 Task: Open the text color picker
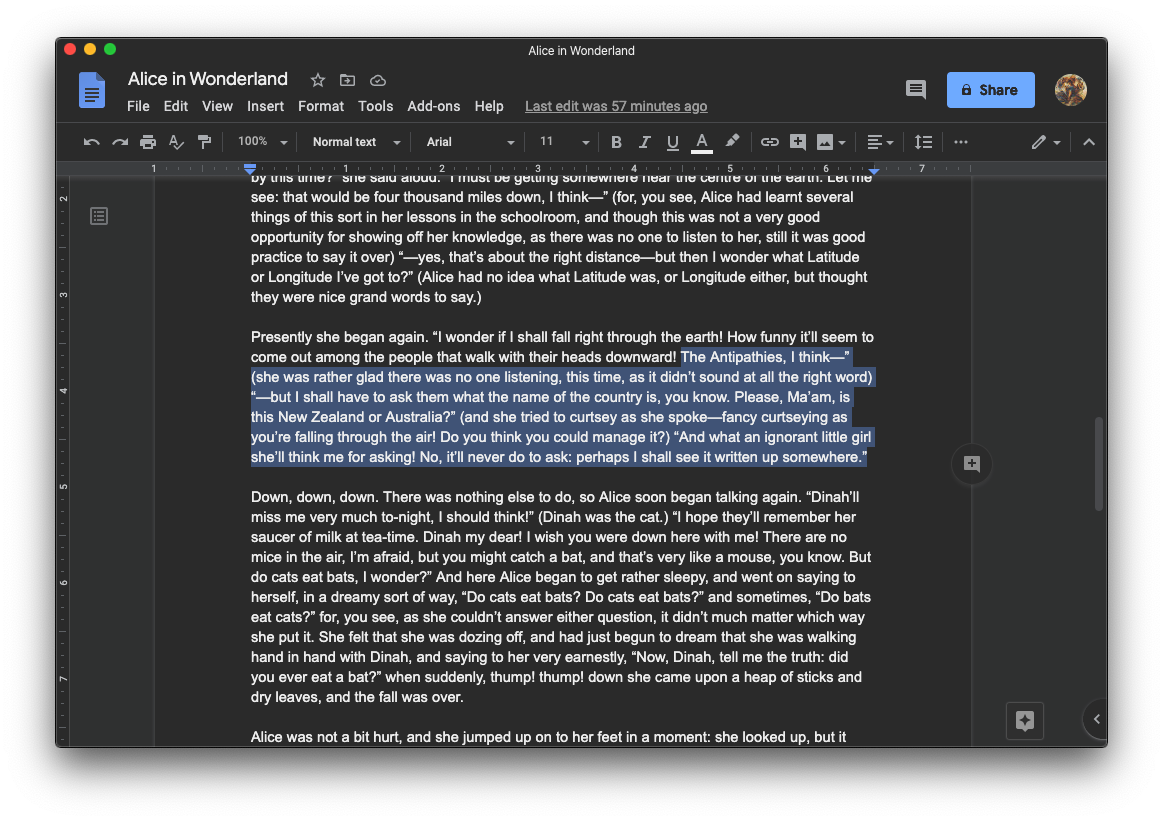(701, 142)
